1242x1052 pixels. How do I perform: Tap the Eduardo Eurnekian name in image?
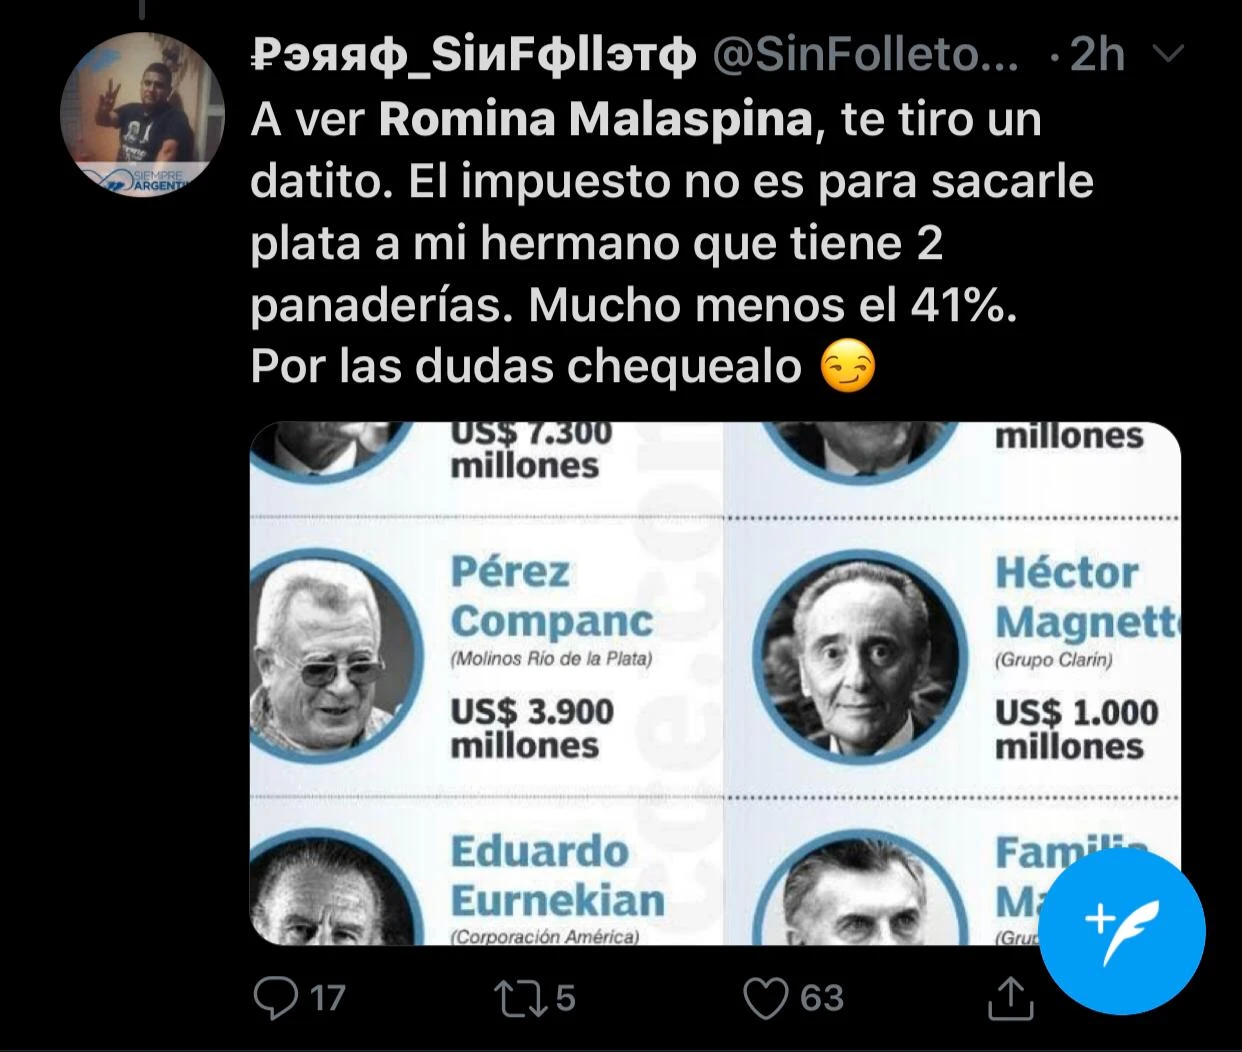(557, 876)
